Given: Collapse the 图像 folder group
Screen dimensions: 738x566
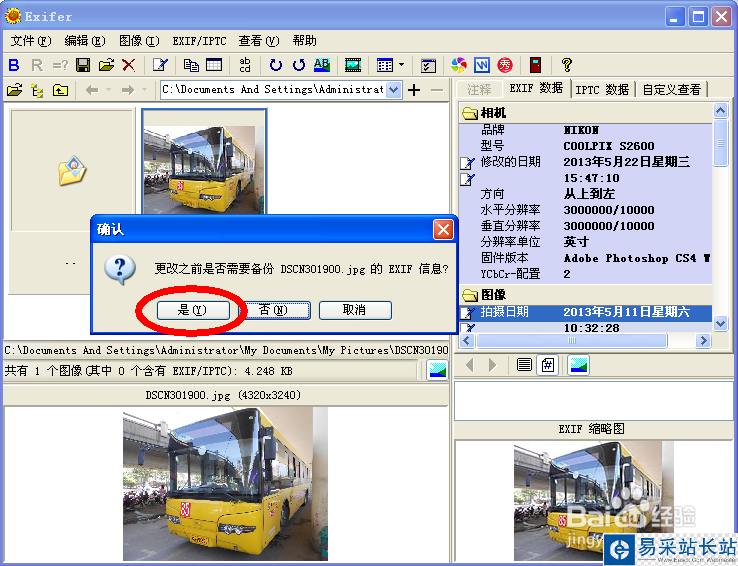Looking at the screenshot, I should (470, 295).
